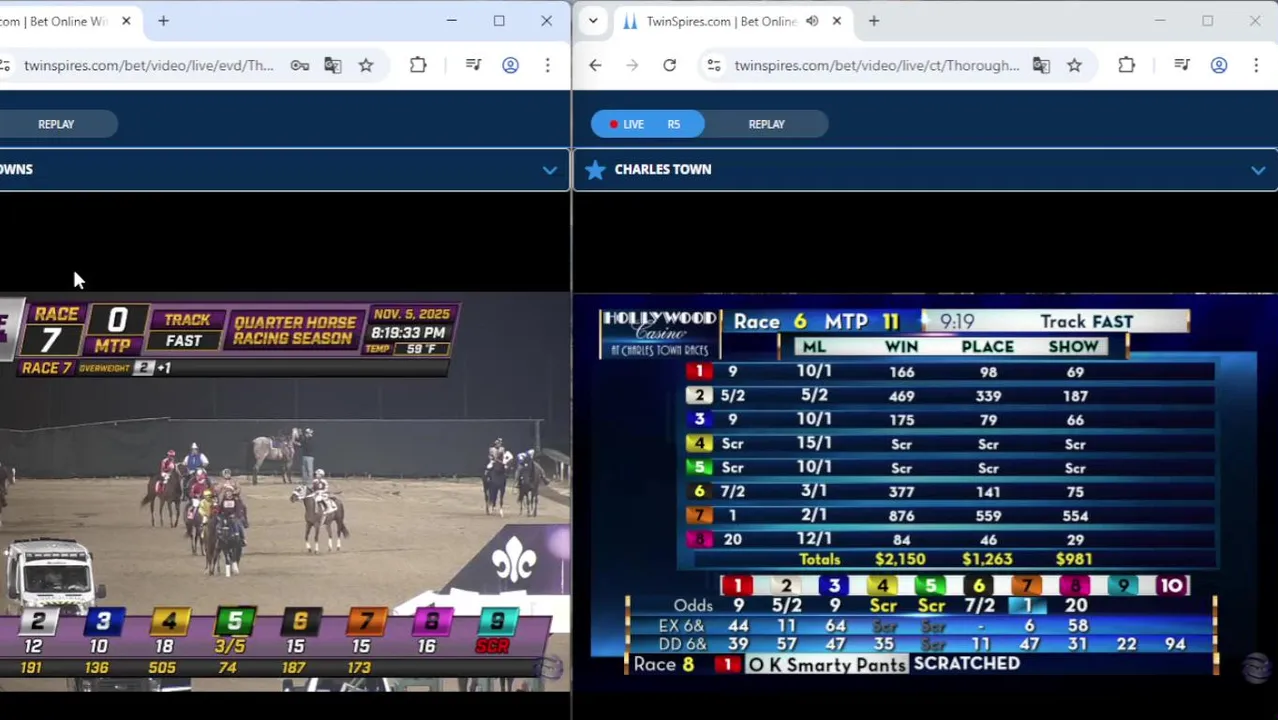Click the left window's twinspires.com URL field
The image size is (1278, 720).
point(148,65)
